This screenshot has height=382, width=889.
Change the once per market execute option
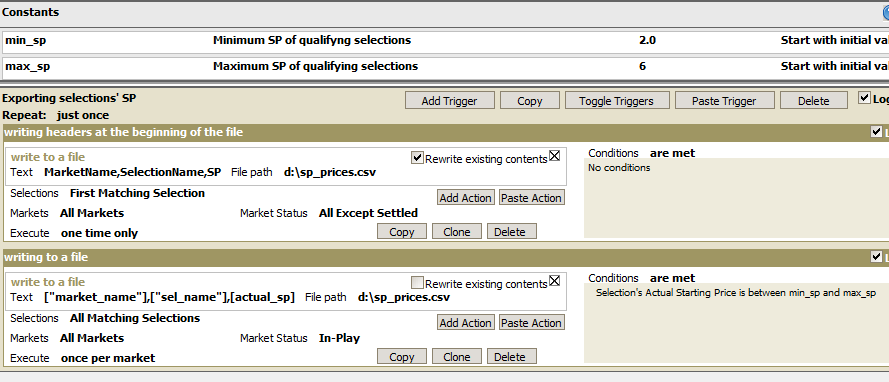(x=108, y=358)
